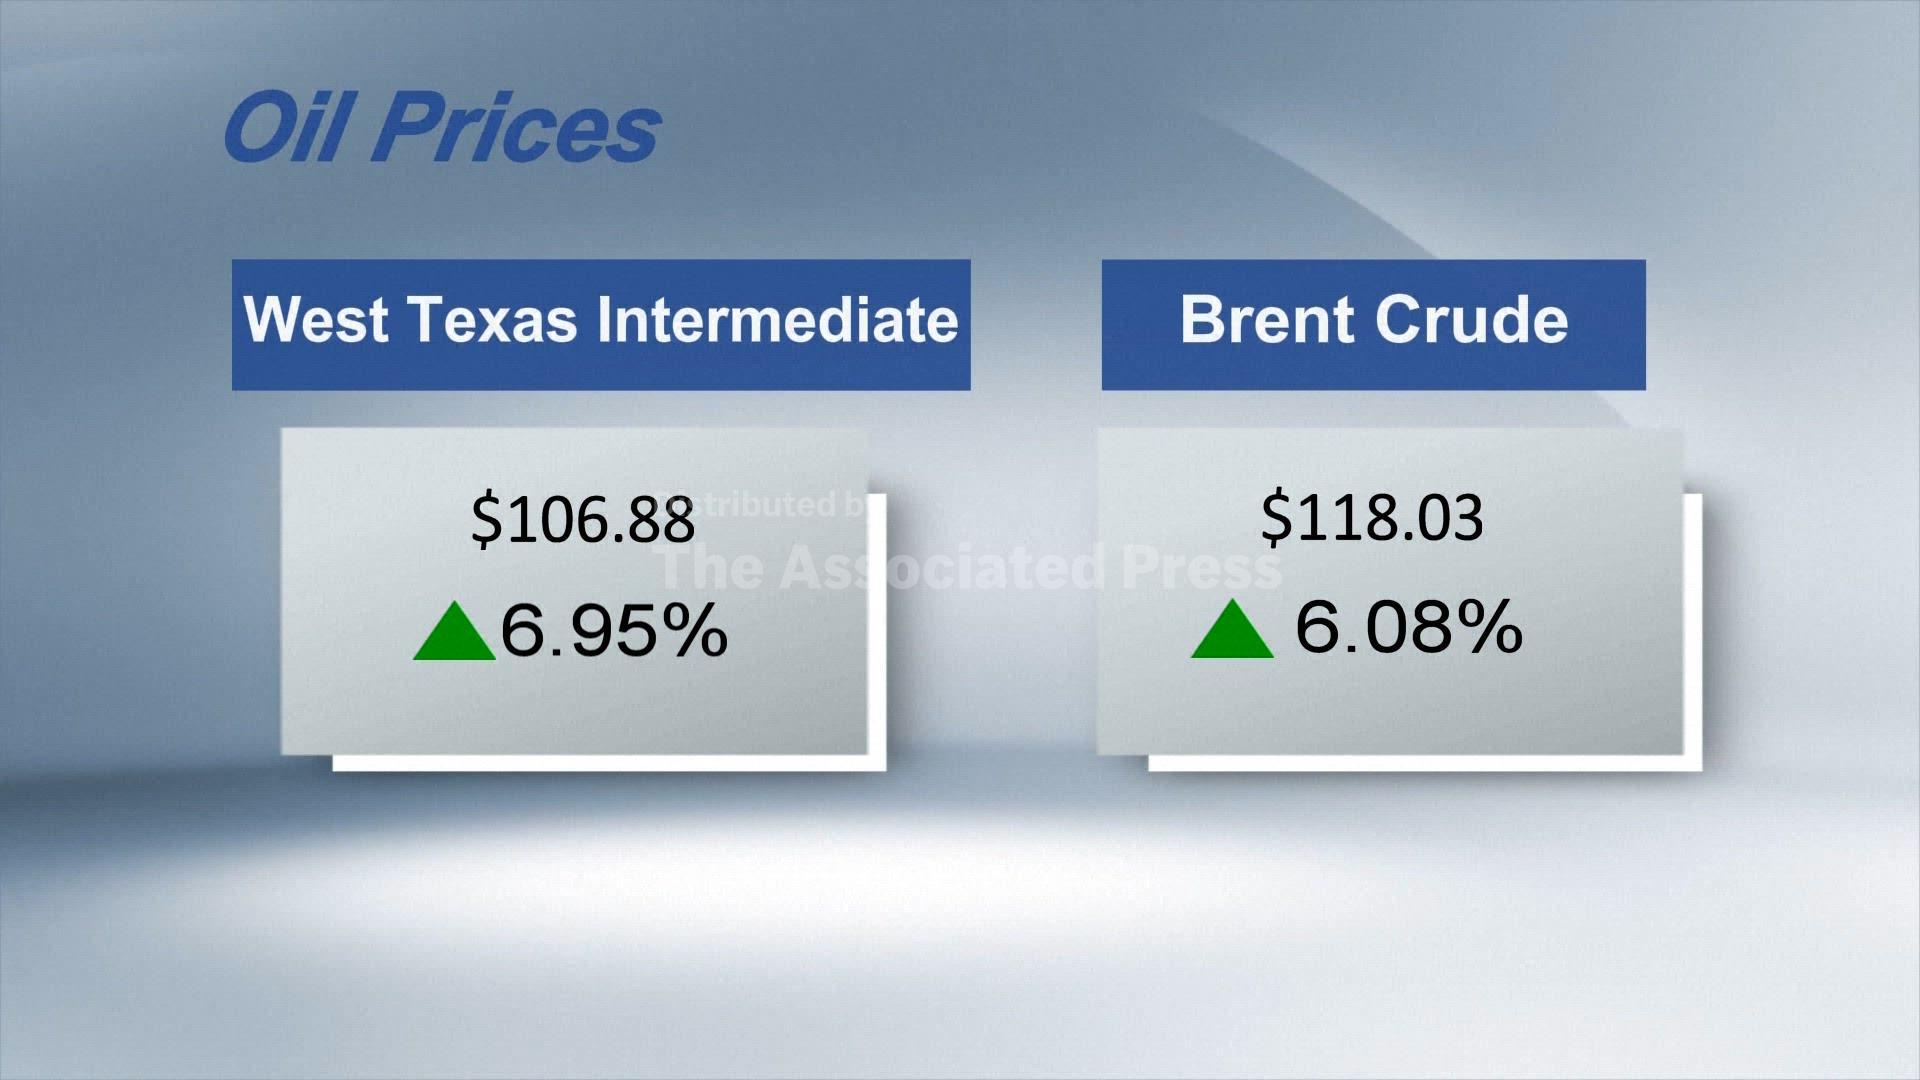The image size is (1920, 1080).
Task: Select the 6.95% change value
Action: click(613, 631)
